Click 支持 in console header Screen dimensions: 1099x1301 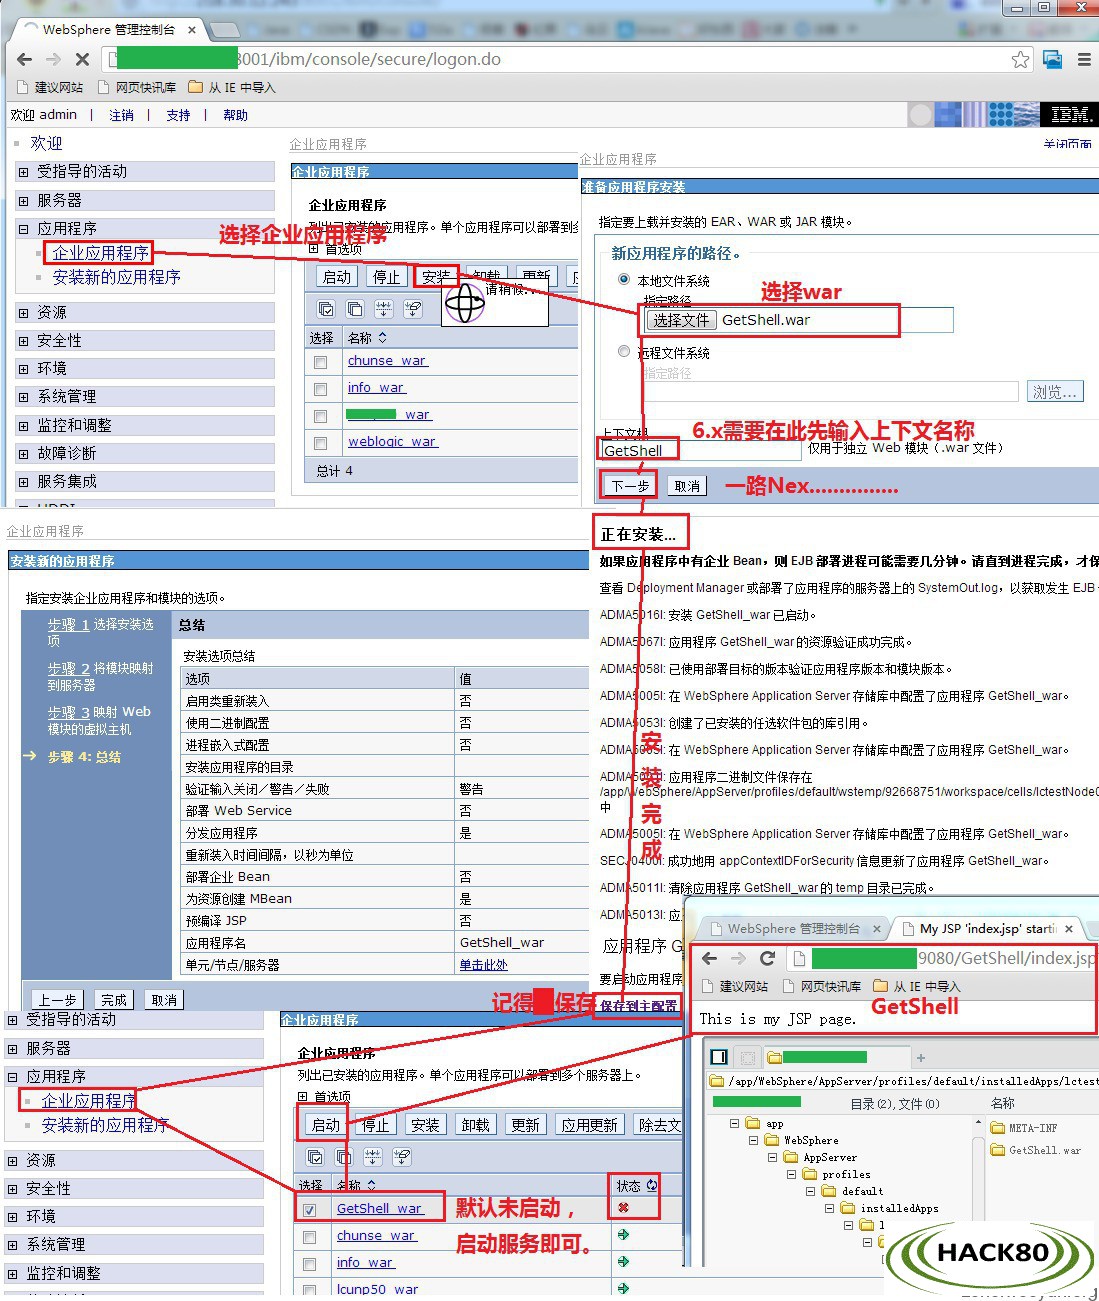click(x=178, y=115)
